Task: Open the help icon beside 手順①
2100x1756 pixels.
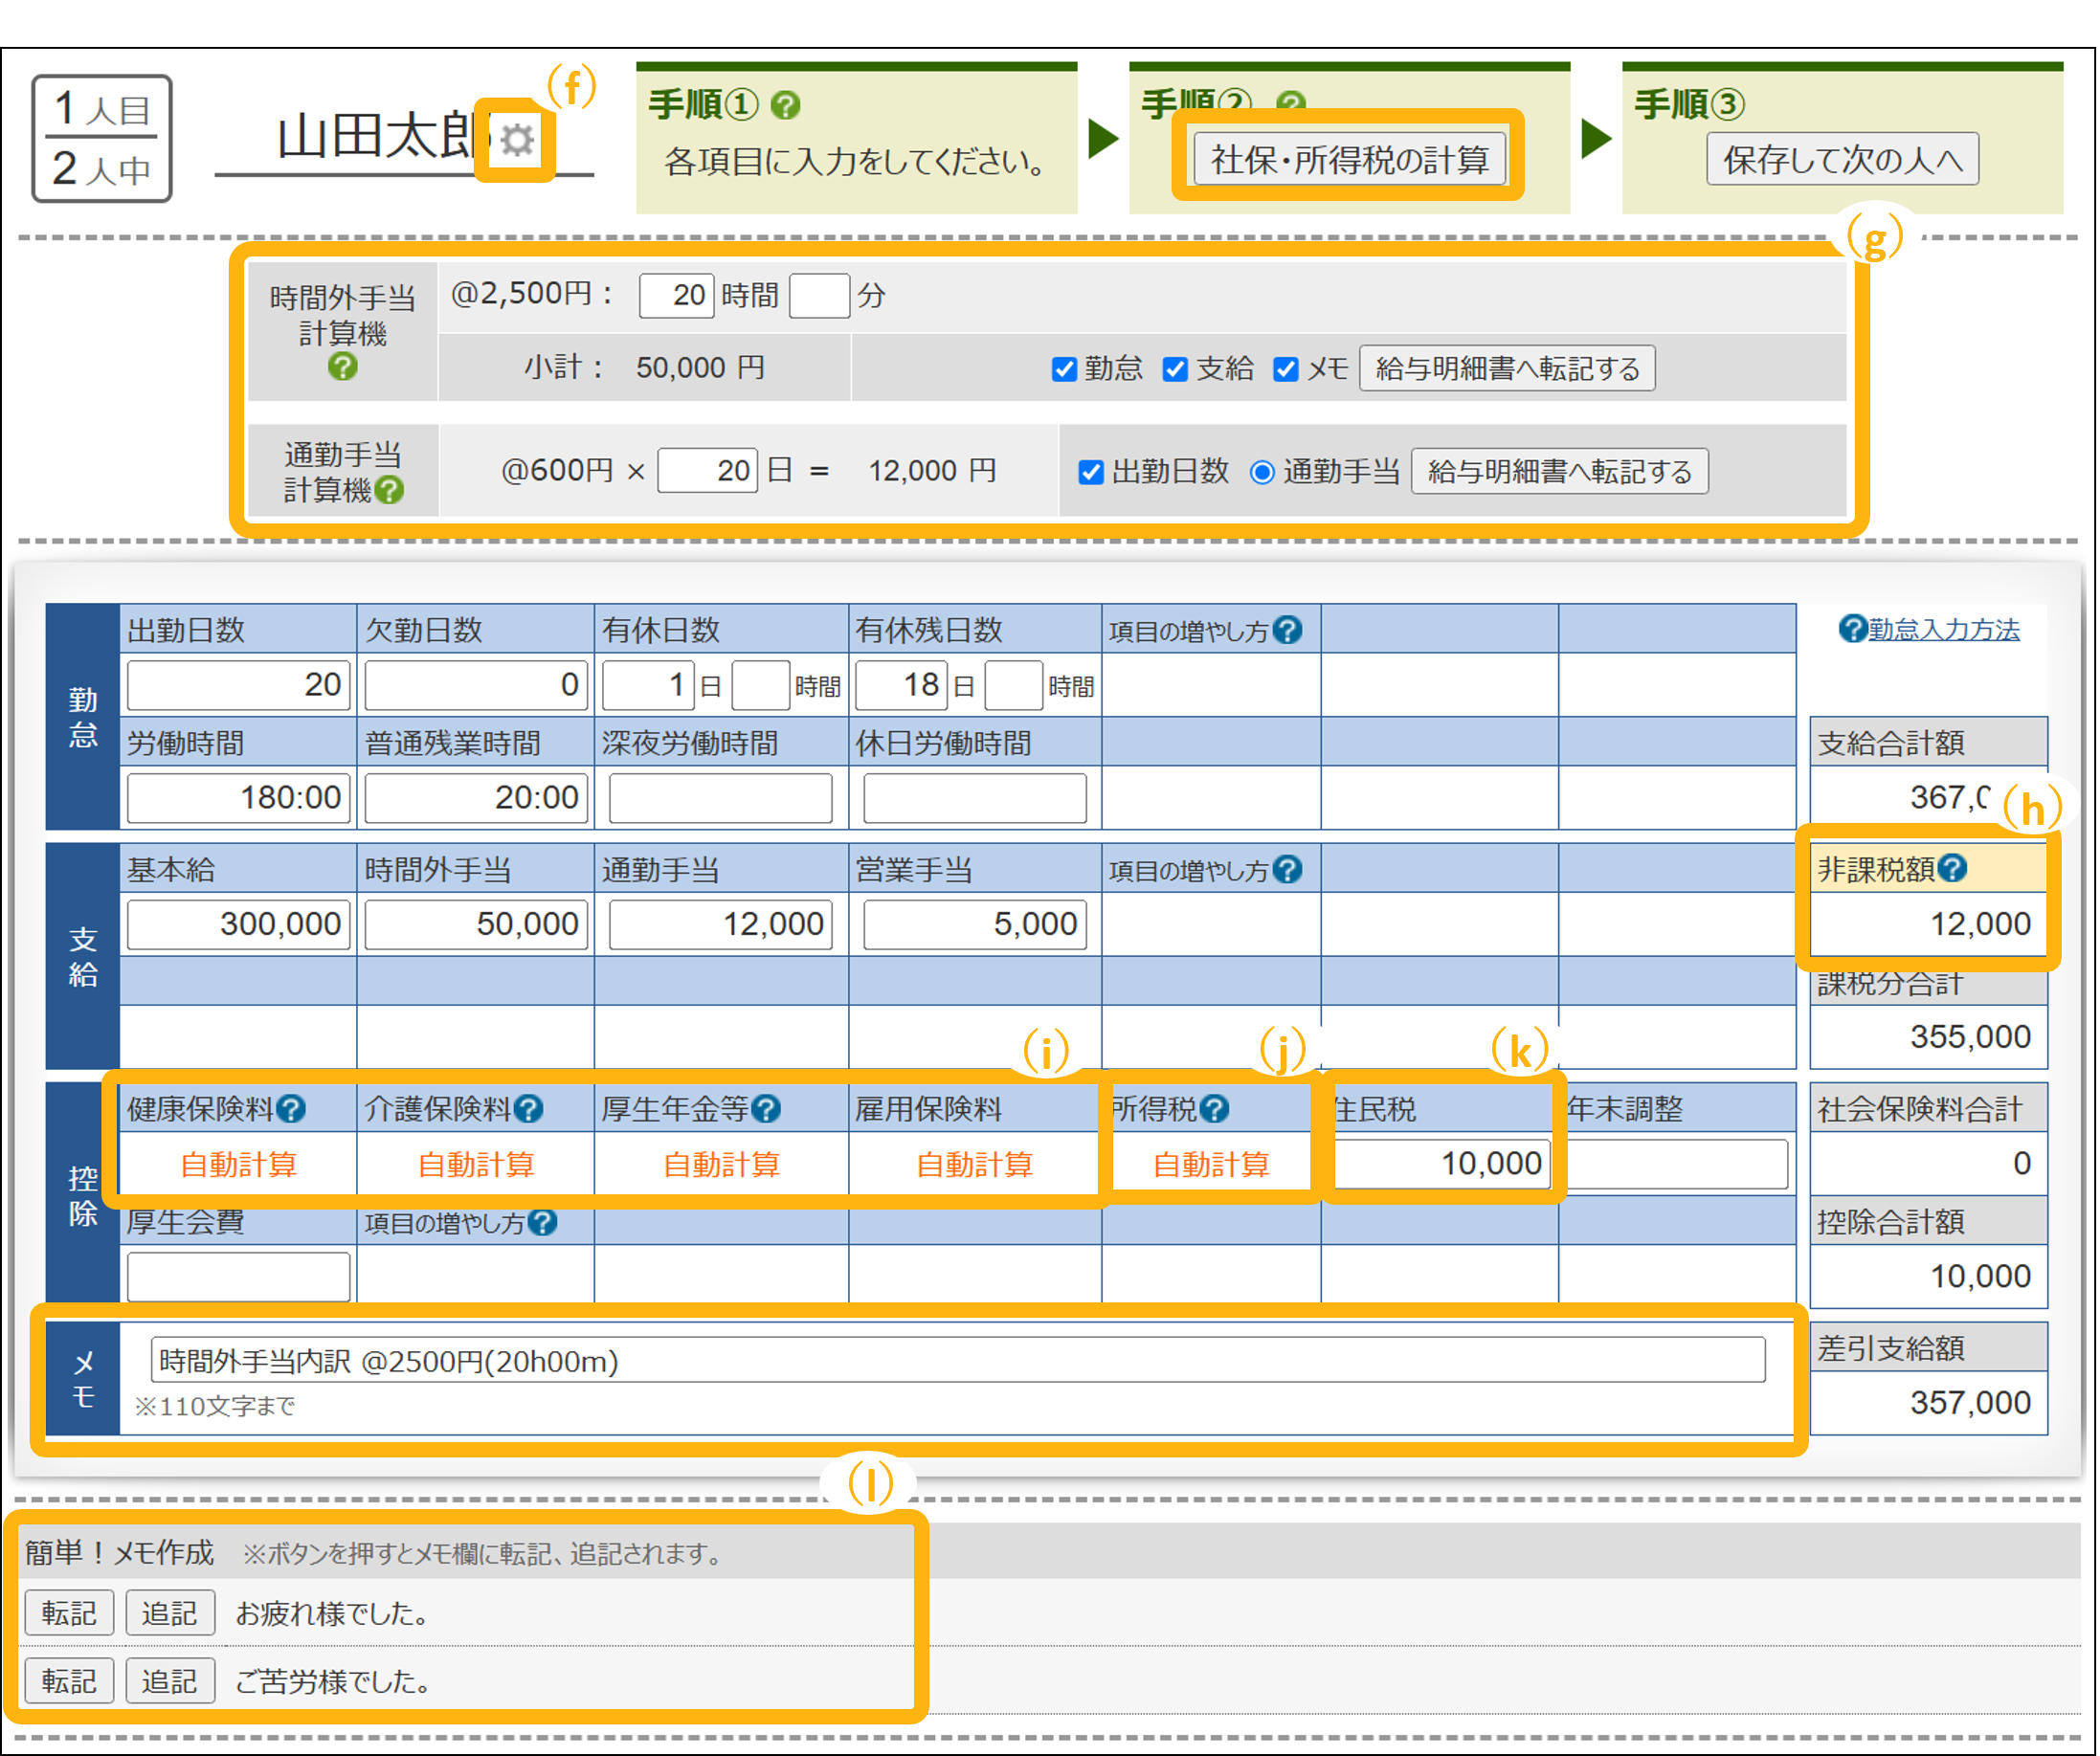Action: point(786,104)
